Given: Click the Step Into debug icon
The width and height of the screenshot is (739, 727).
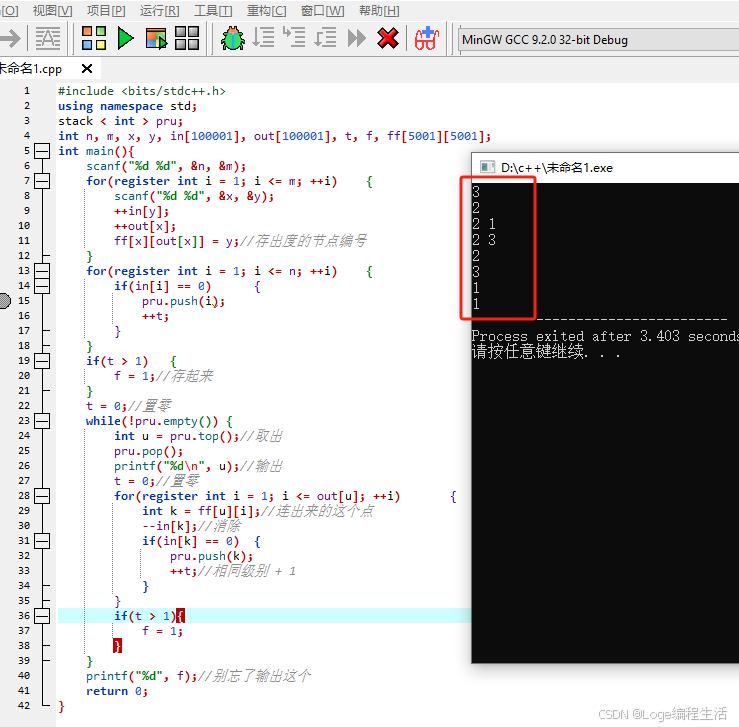Looking at the screenshot, I should coord(294,38).
